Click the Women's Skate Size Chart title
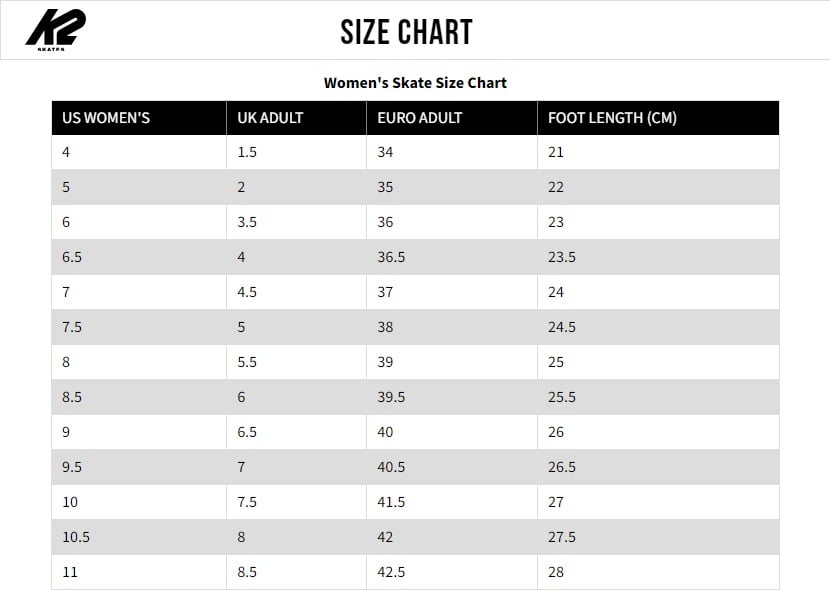The width and height of the screenshot is (830, 605). click(x=415, y=83)
